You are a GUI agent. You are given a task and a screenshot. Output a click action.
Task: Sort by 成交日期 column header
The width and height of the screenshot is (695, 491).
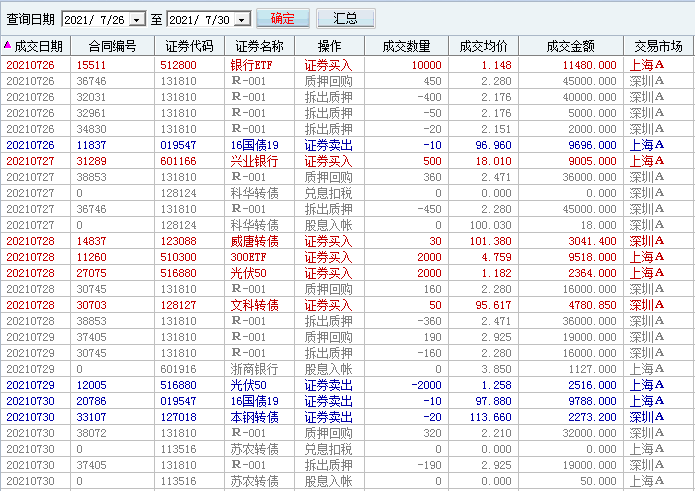coord(35,46)
